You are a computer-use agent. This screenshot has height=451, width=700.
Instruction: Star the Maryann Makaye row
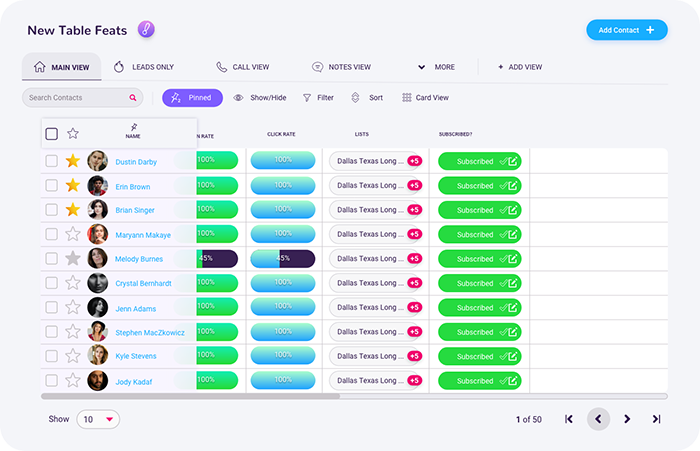tap(73, 234)
